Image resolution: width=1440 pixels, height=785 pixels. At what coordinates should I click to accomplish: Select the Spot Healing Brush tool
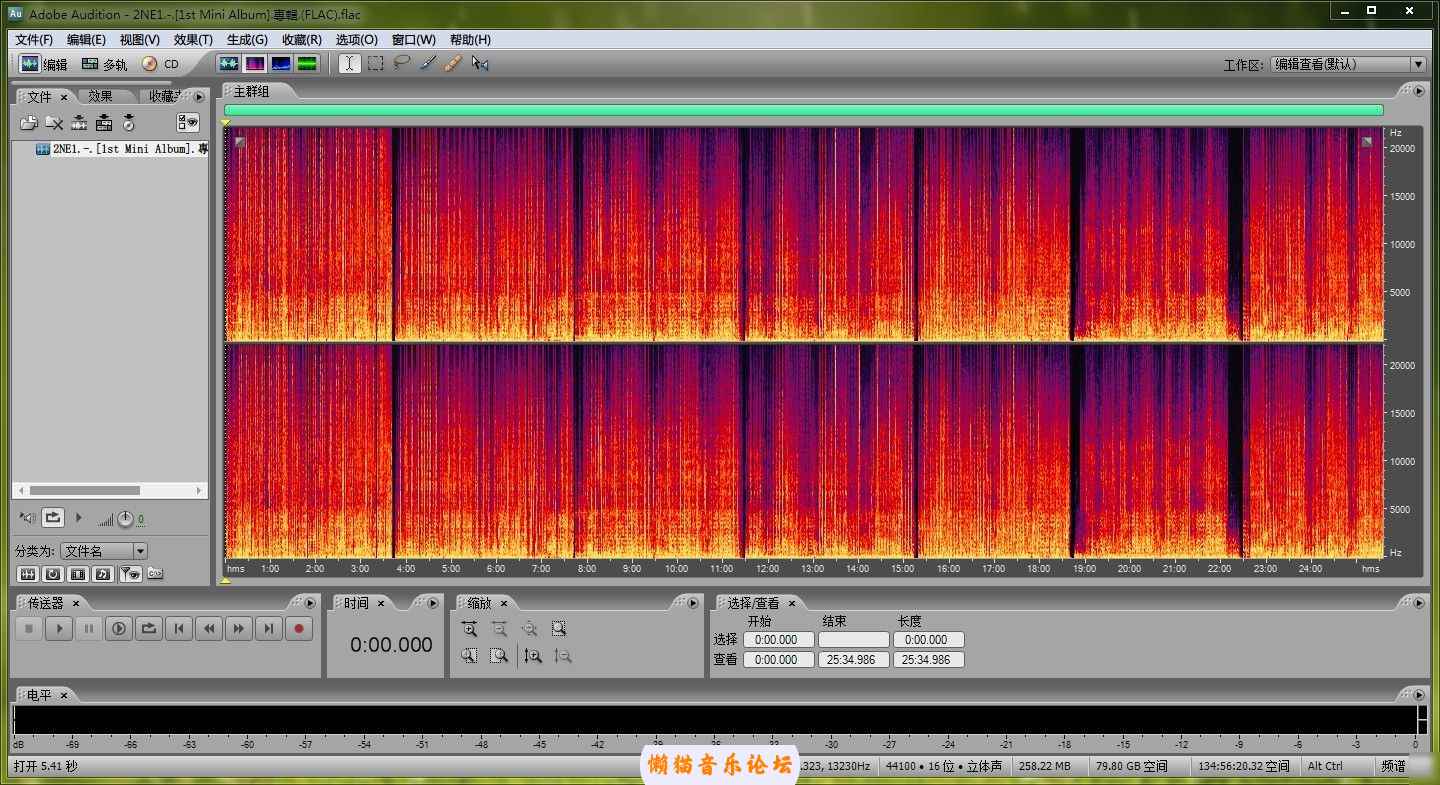[453, 63]
